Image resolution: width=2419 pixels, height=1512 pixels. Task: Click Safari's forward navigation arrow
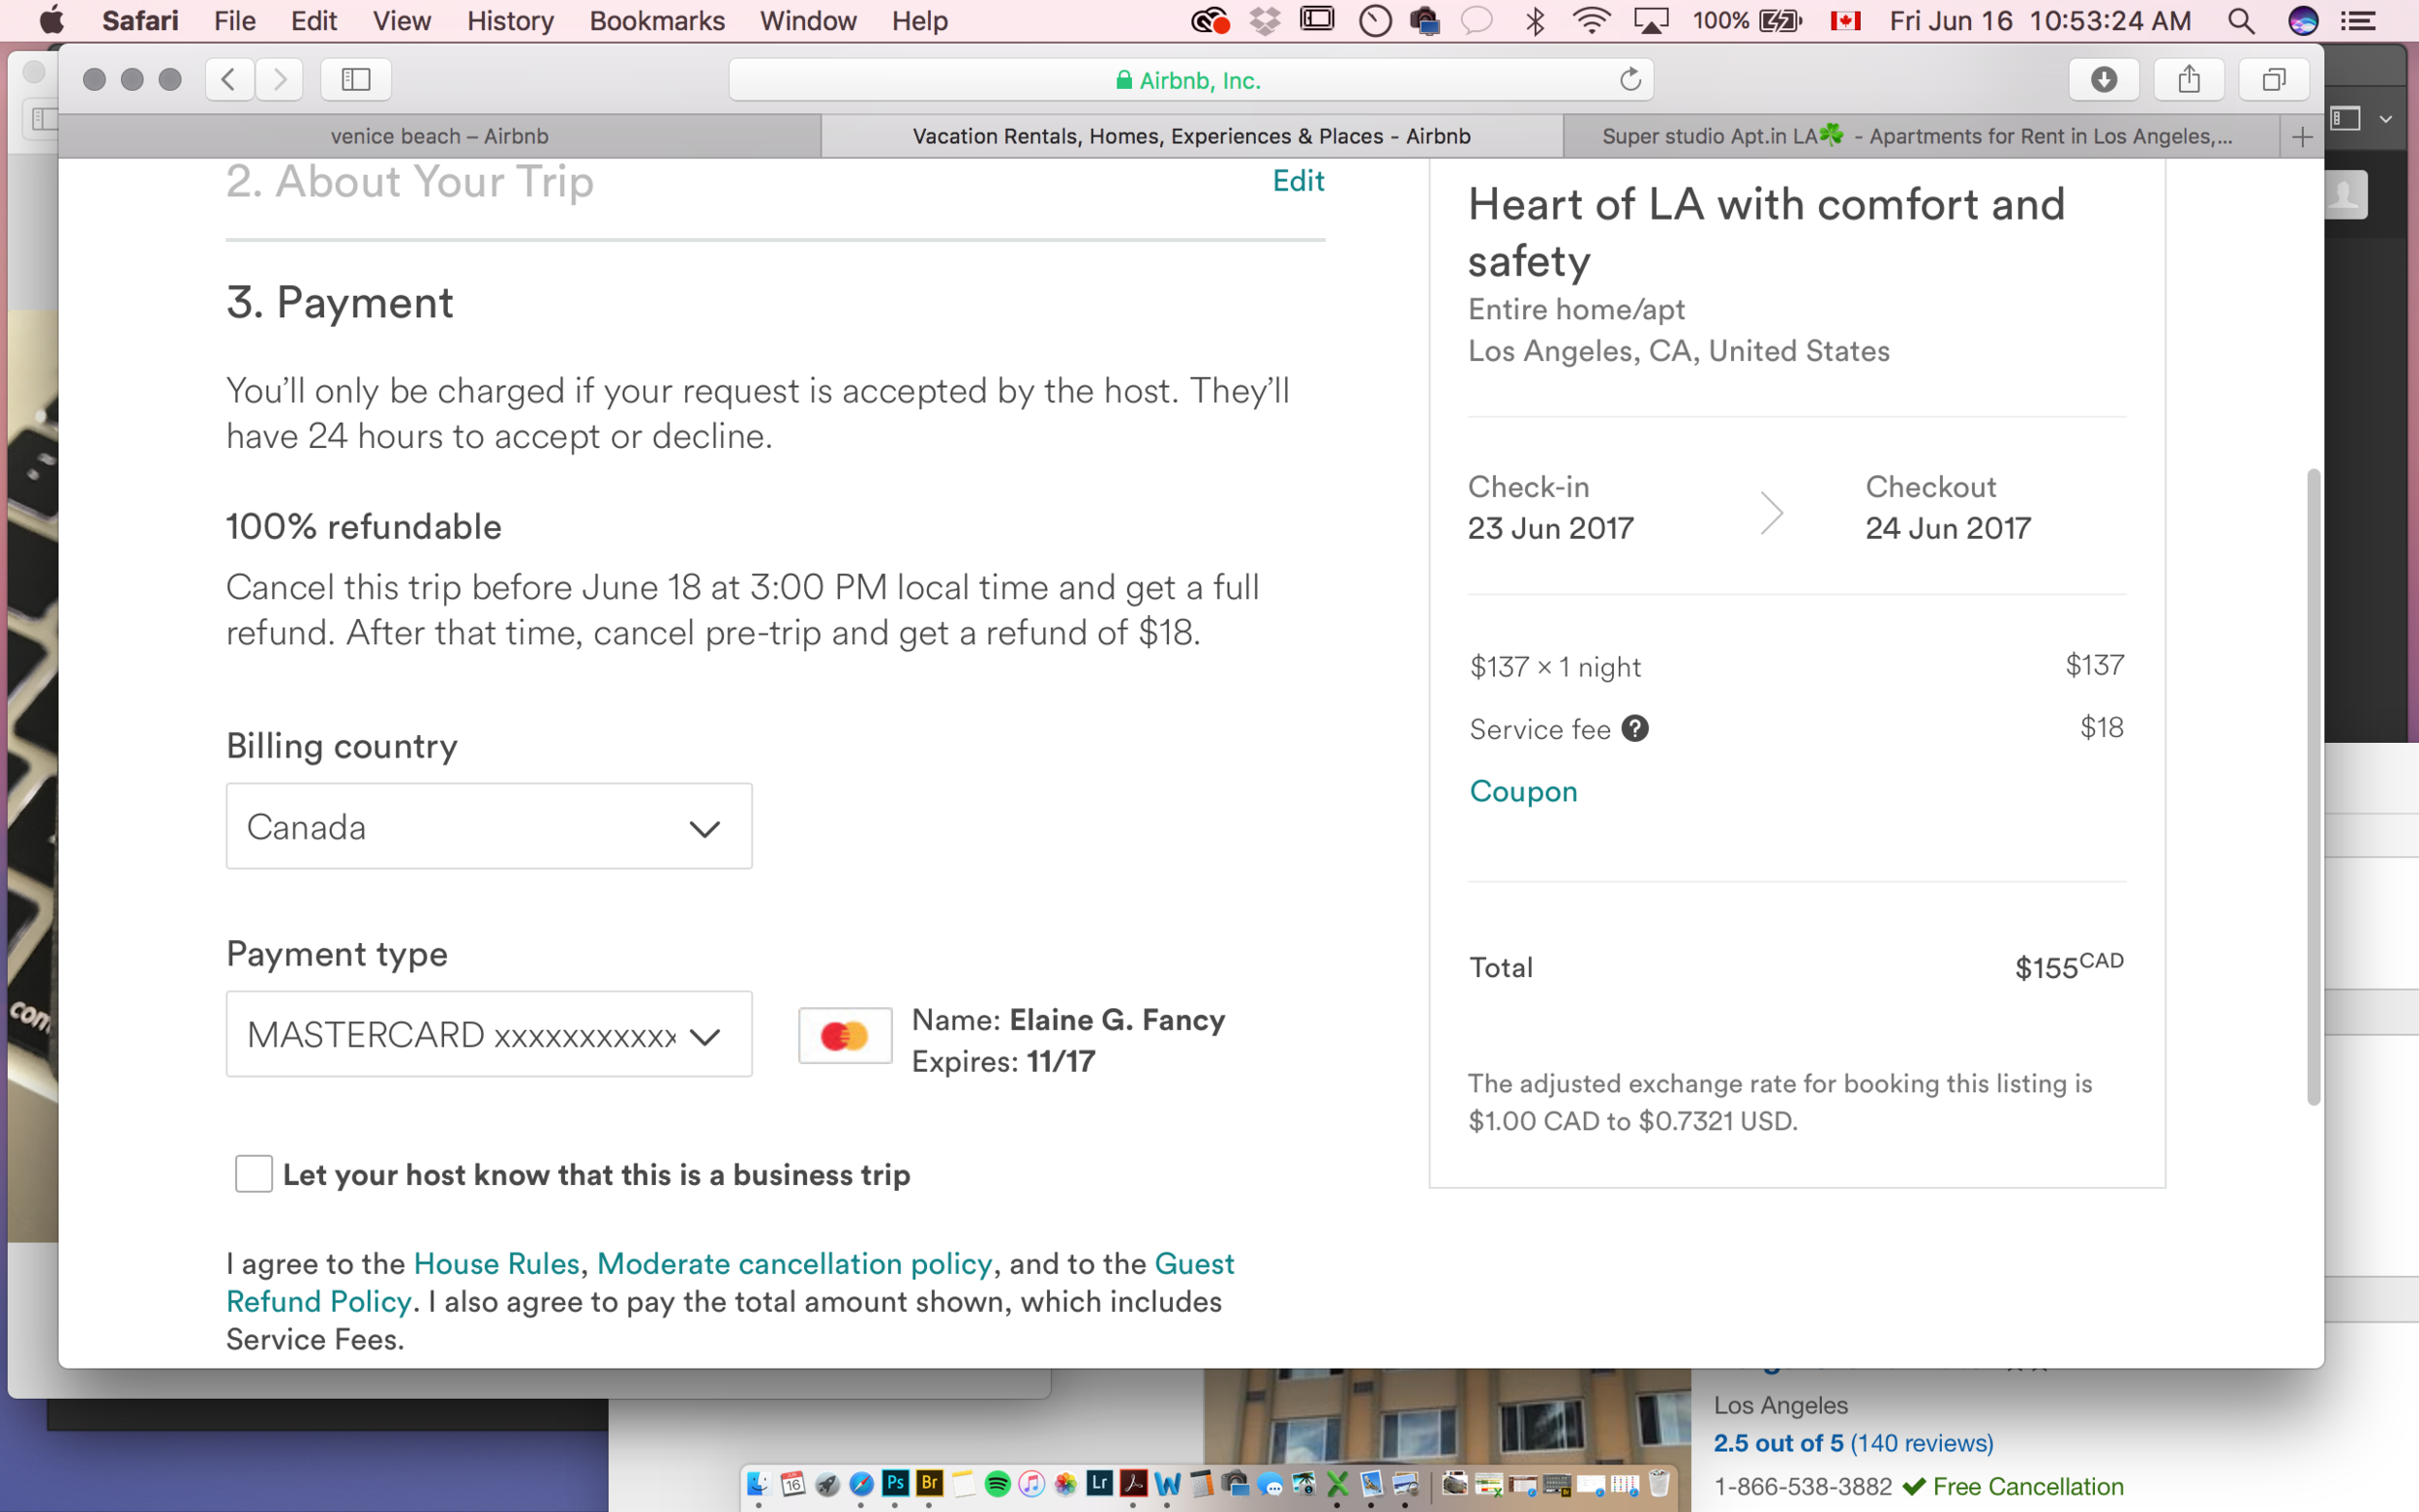click(279, 79)
